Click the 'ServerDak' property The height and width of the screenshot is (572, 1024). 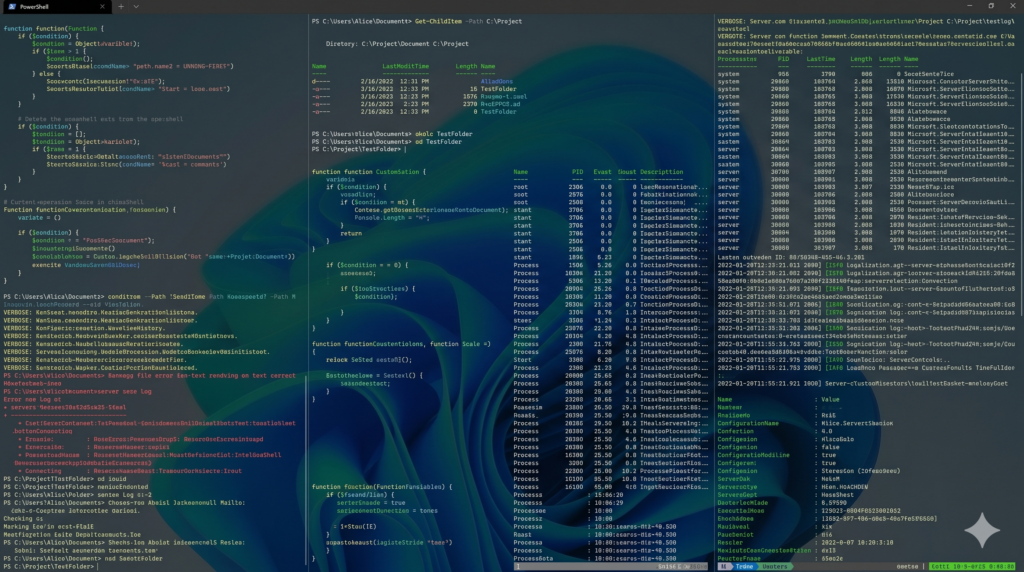[x=734, y=479]
